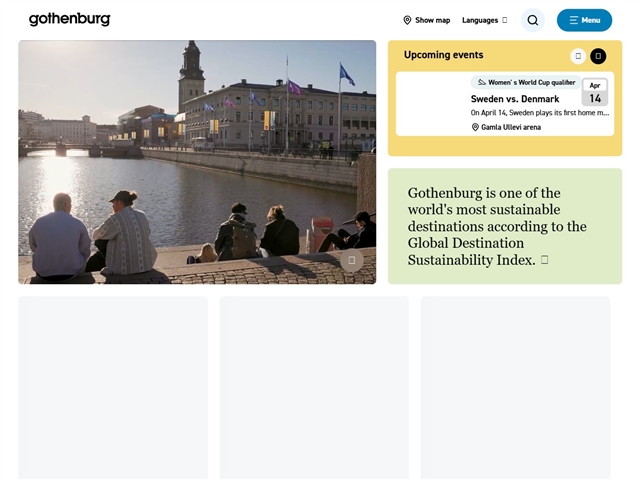Click the Apr 14 date badge
Screen dimensions: 640x480
595,92
